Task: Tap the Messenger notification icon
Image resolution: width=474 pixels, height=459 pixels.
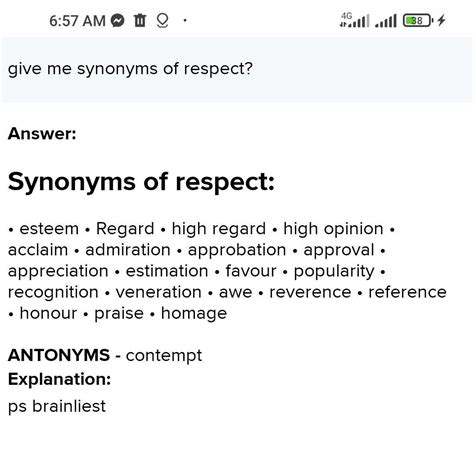Action: (x=117, y=21)
